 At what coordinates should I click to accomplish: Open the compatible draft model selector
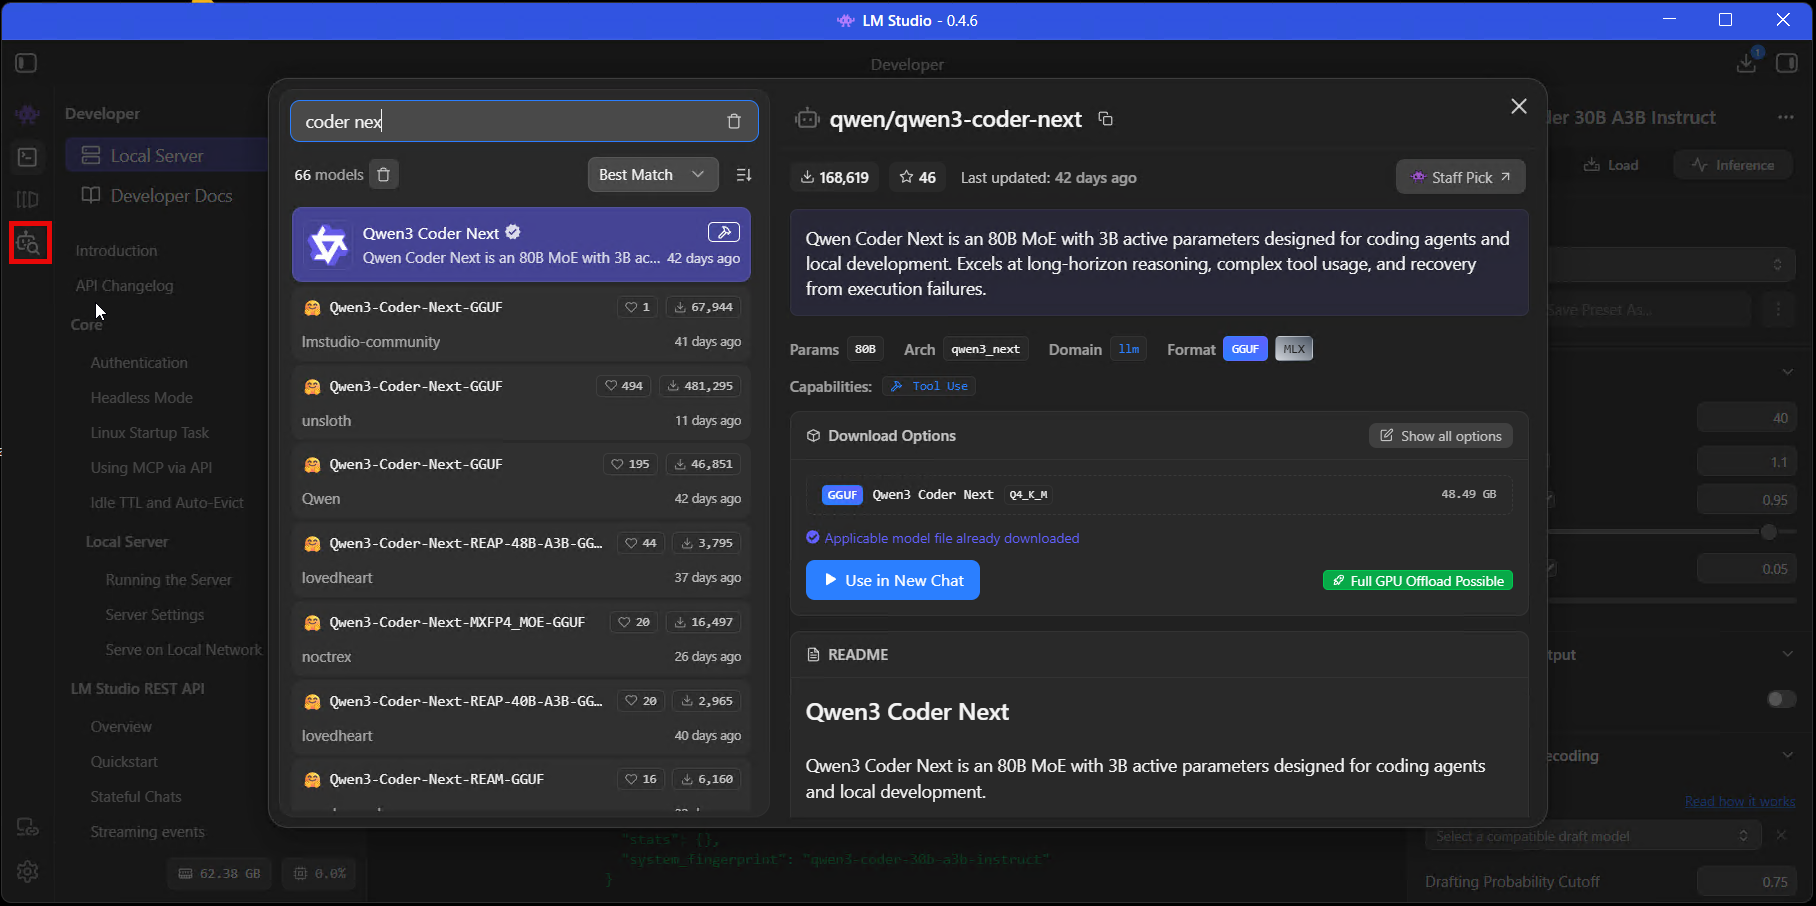tap(1592, 835)
